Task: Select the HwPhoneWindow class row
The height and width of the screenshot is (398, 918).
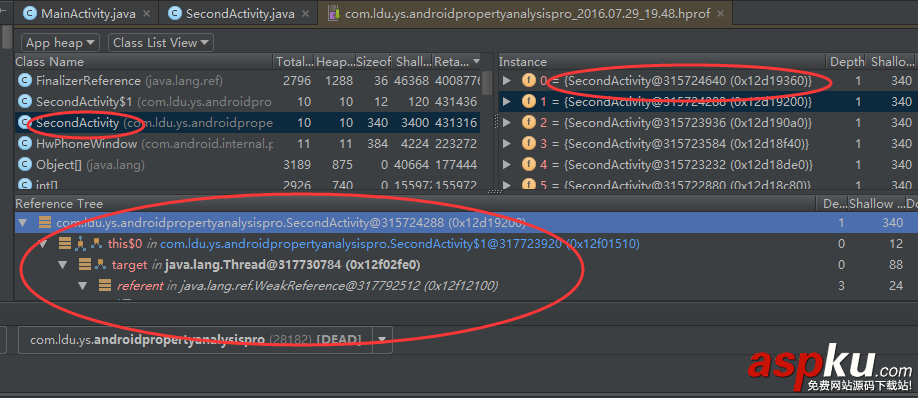Action: pyautogui.click(x=247, y=143)
